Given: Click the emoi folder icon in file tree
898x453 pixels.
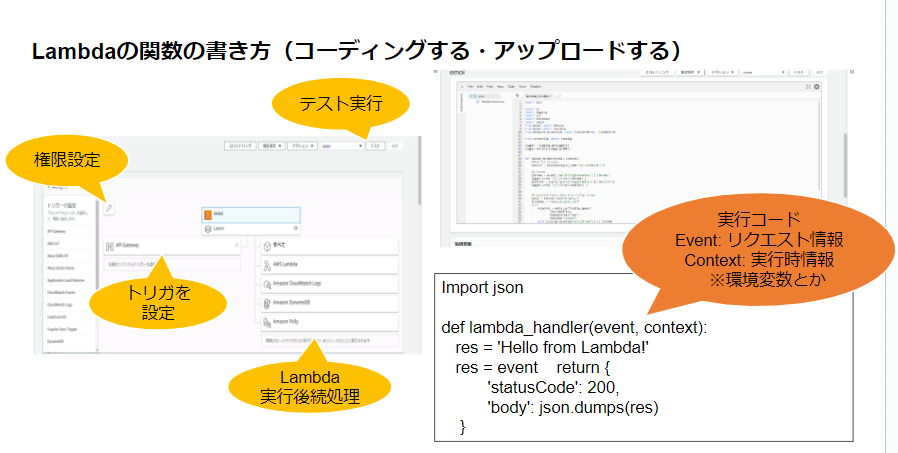Looking at the screenshot, I should point(475,96).
